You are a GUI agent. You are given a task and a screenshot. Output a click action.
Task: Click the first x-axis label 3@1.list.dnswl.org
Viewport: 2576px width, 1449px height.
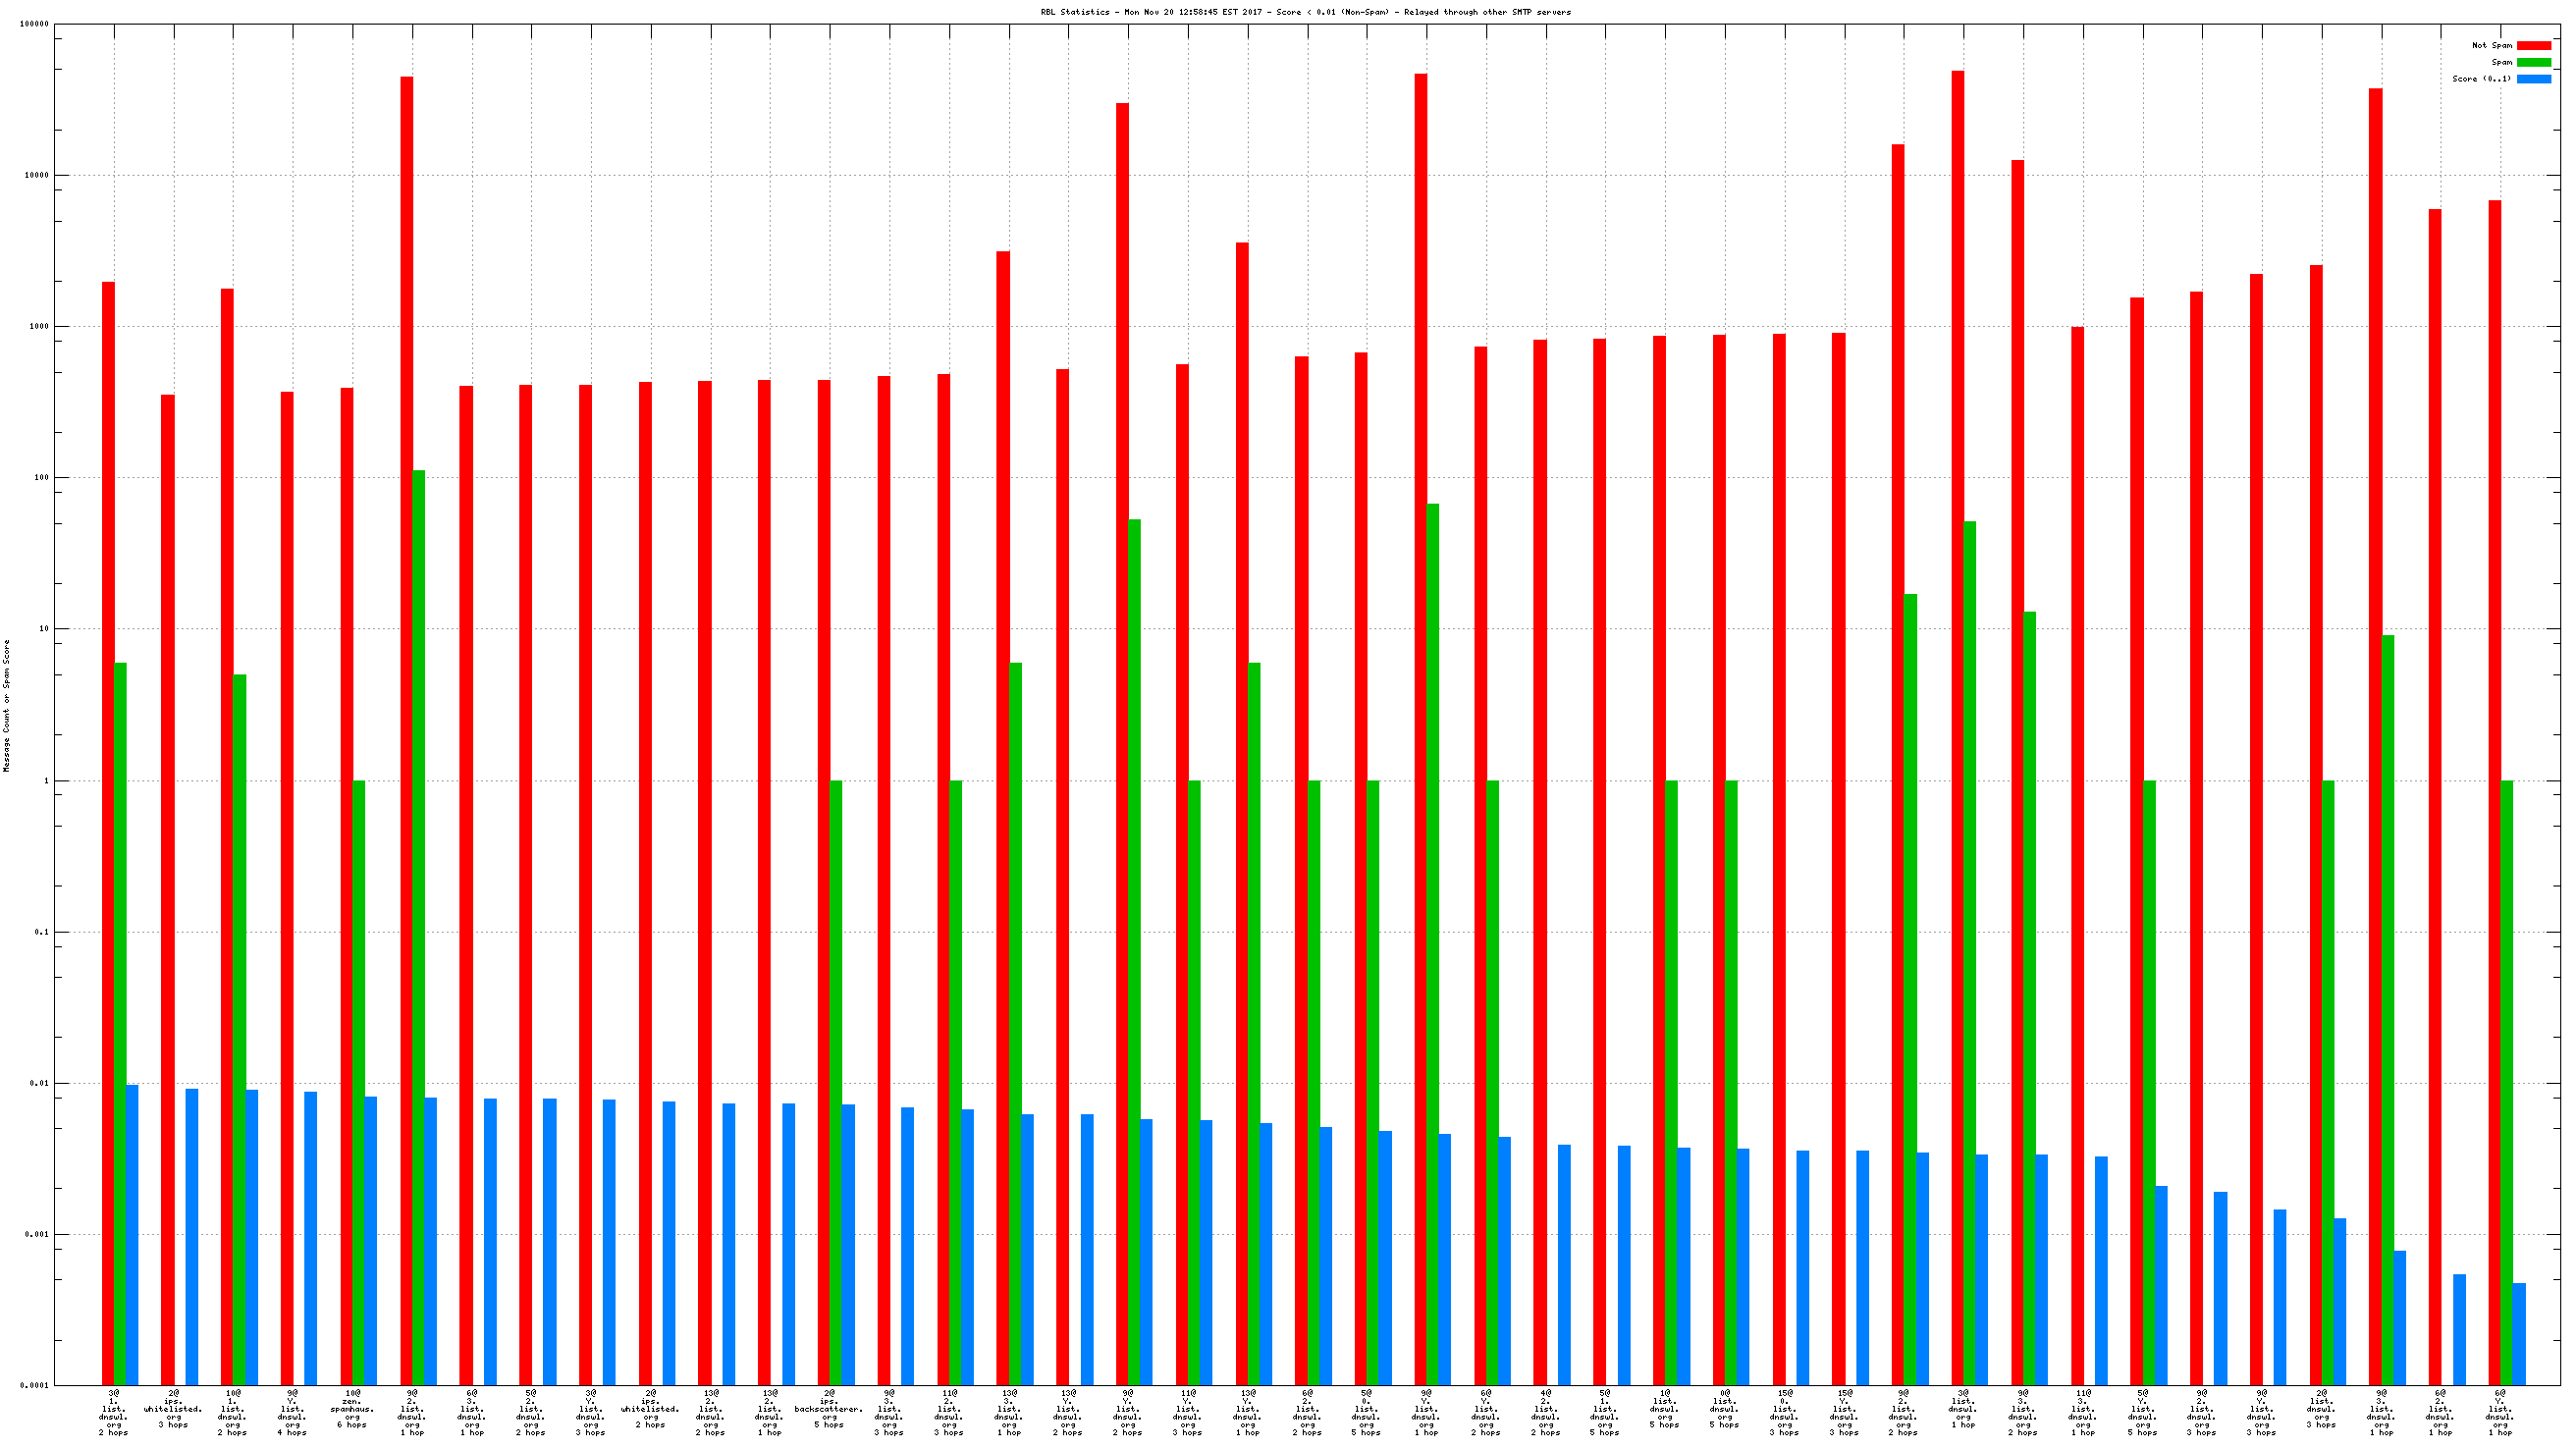[x=113, y=1411]
